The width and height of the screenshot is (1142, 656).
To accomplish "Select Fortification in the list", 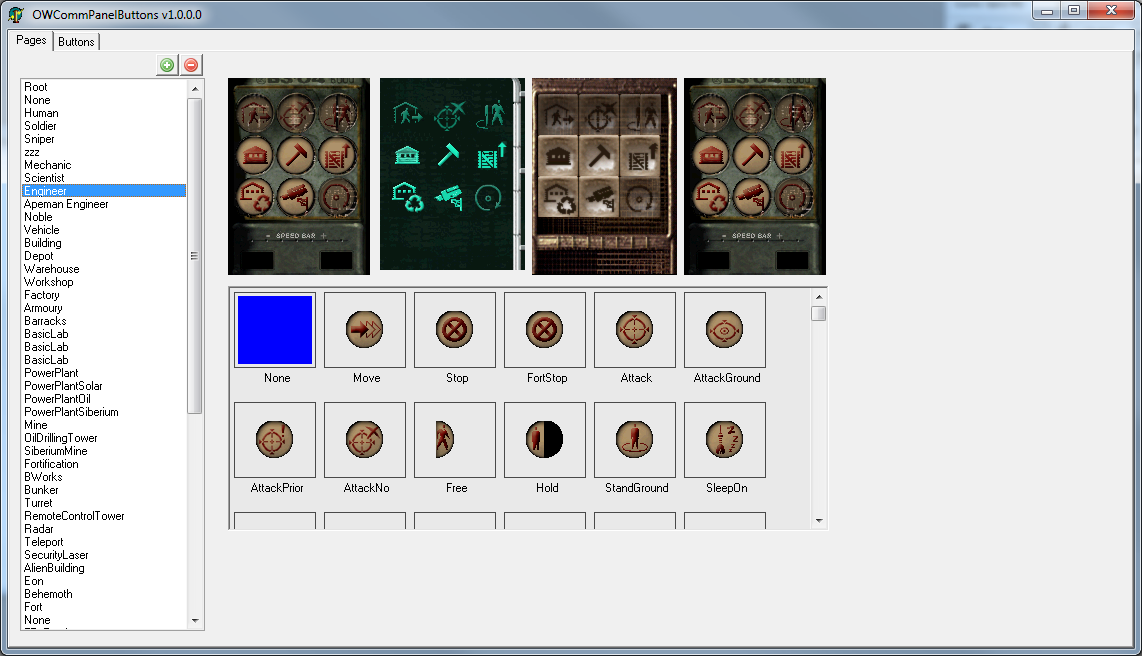I will [104, 464].
